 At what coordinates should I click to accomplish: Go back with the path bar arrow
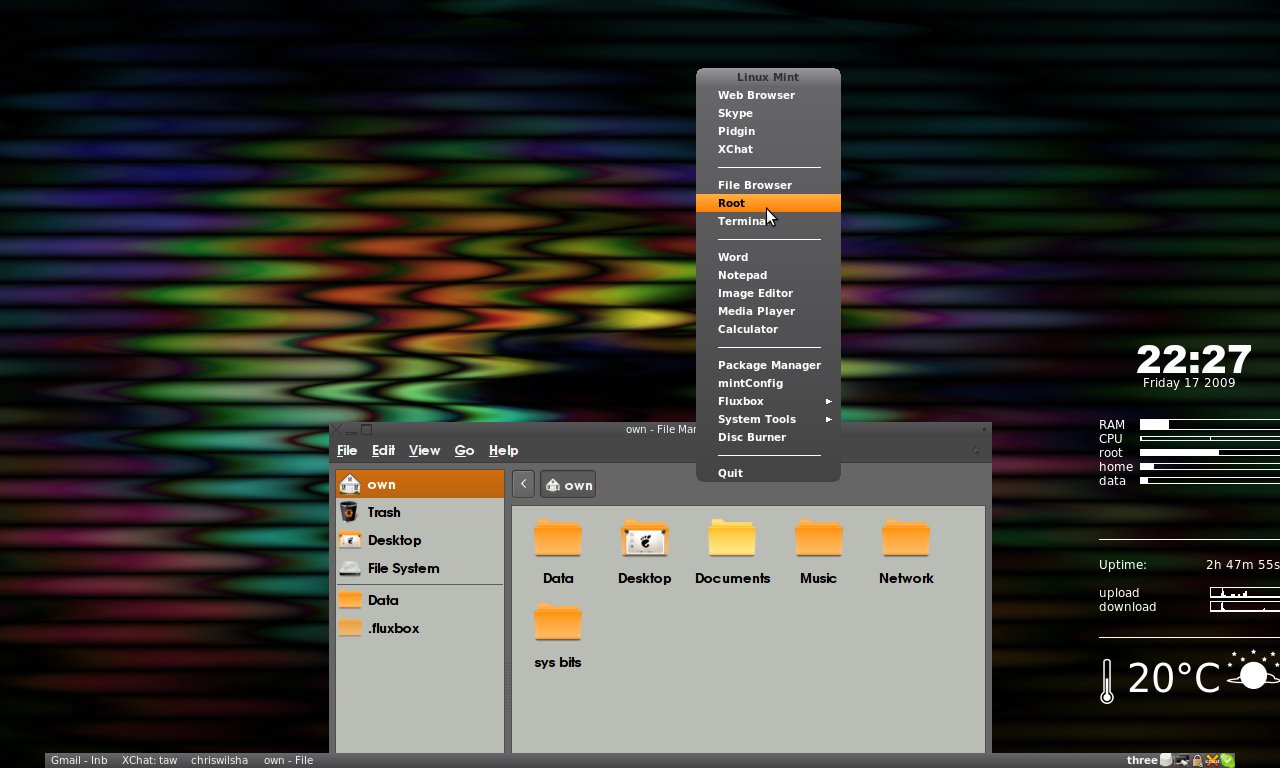(x=523, y=484)
